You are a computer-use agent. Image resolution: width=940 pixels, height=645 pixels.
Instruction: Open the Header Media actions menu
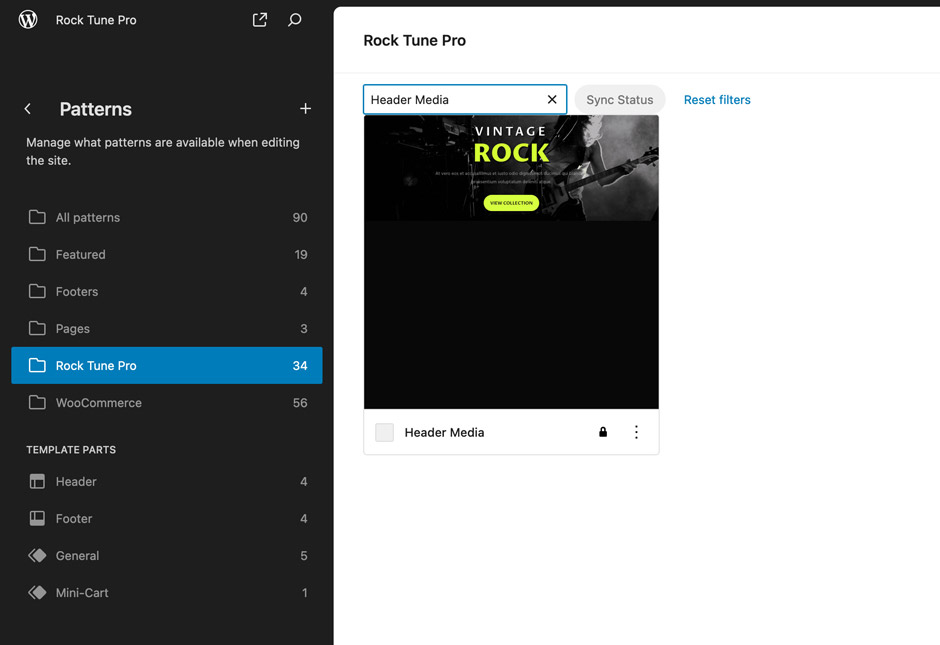[x=636, y=433]
